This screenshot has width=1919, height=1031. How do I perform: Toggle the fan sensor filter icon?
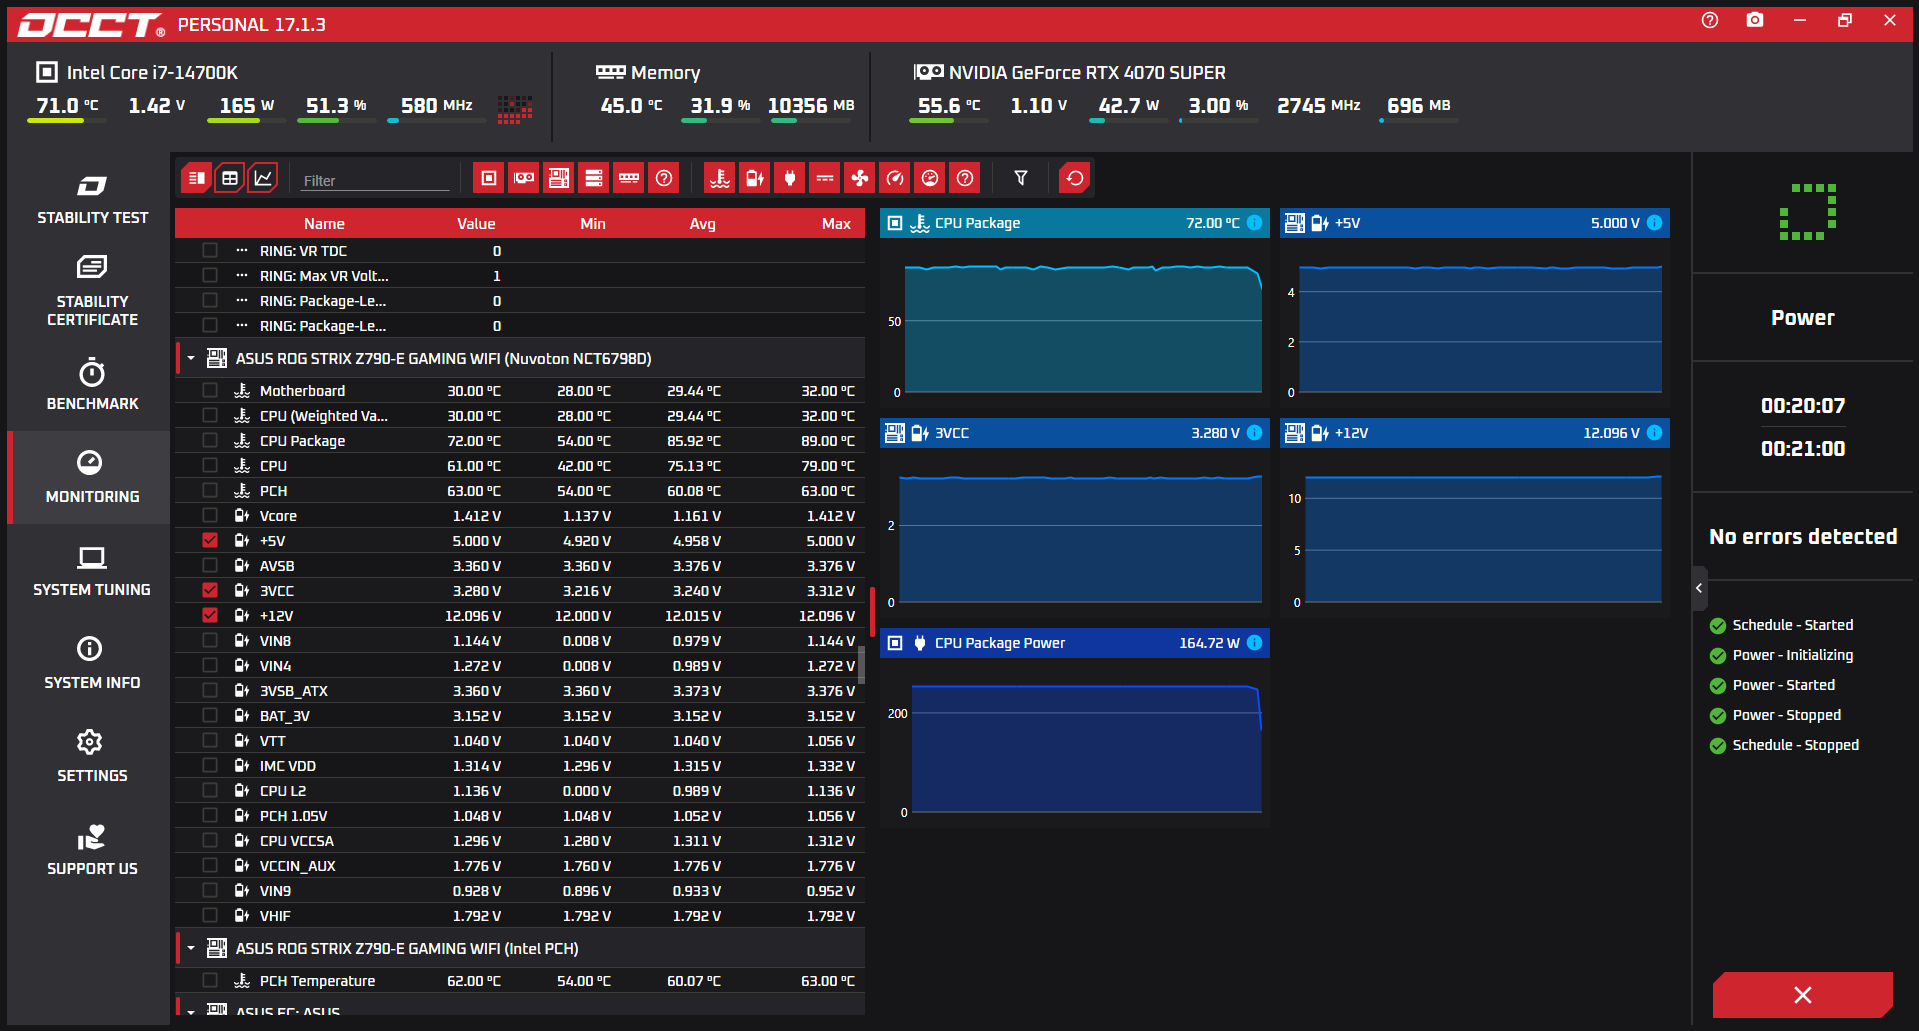[860, 178]
